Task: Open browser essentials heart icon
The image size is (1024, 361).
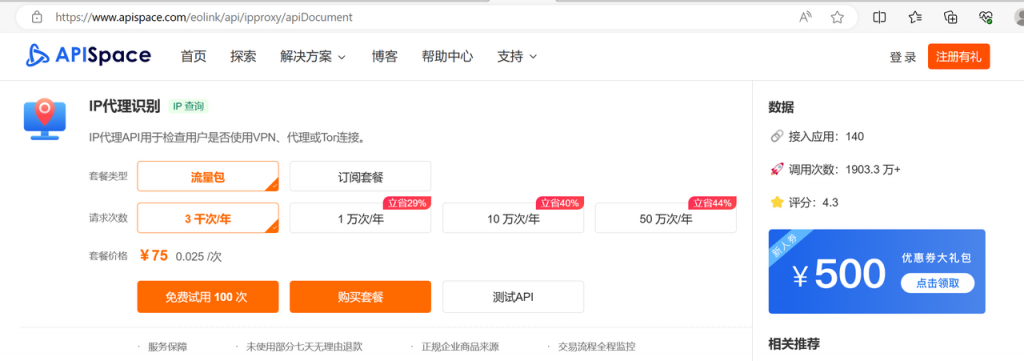Action: tap(986, 18)
